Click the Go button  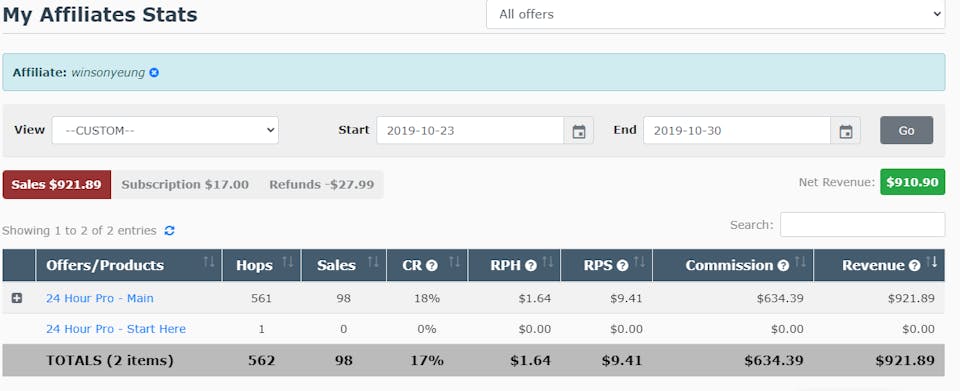point(907,130)
